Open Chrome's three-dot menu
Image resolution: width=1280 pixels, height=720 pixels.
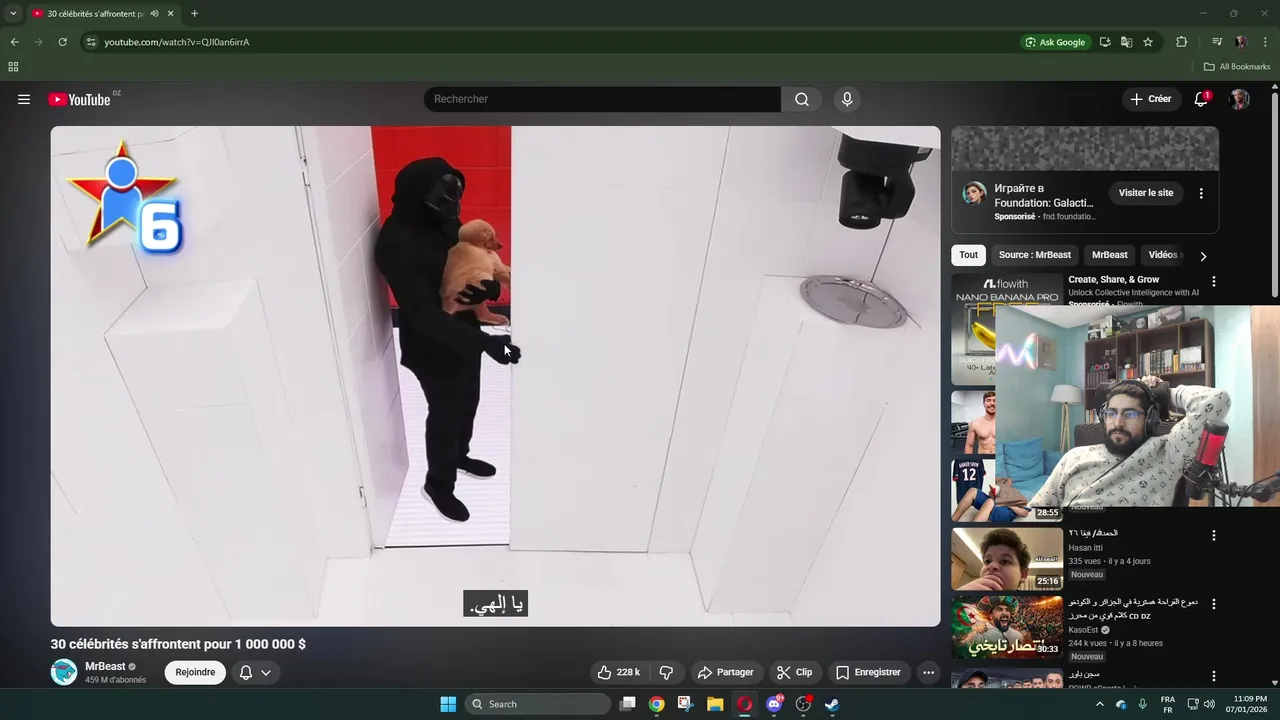pos(1265,42)
